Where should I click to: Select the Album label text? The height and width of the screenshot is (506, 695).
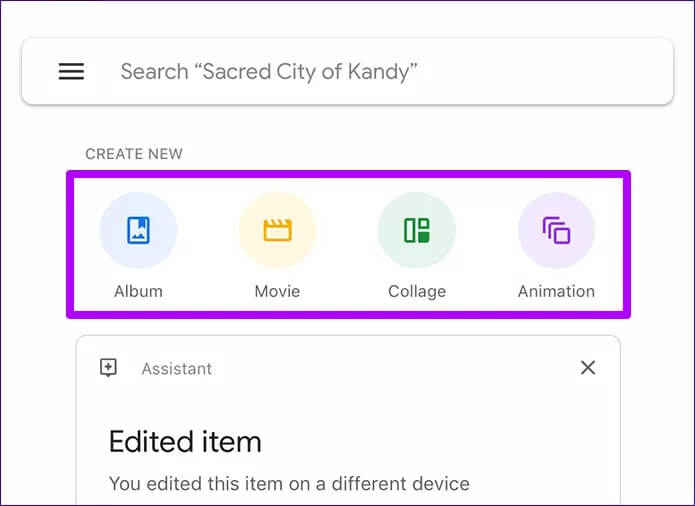(x=138, y=291)
